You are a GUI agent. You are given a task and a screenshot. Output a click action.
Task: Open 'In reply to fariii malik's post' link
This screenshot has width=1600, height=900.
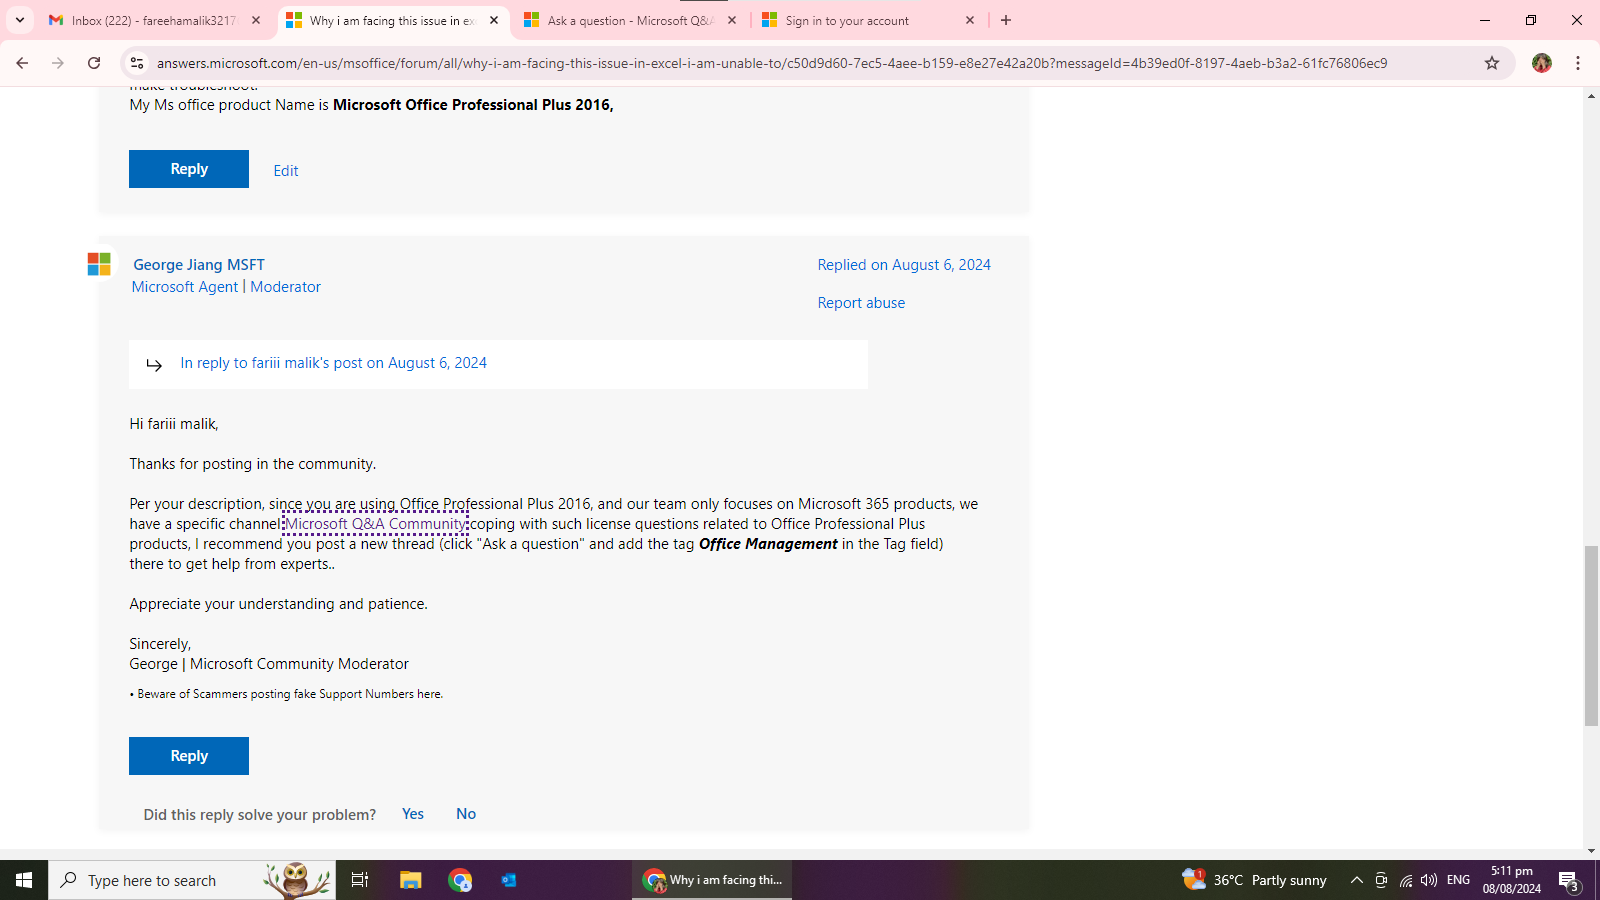click(x=333, y=363)
